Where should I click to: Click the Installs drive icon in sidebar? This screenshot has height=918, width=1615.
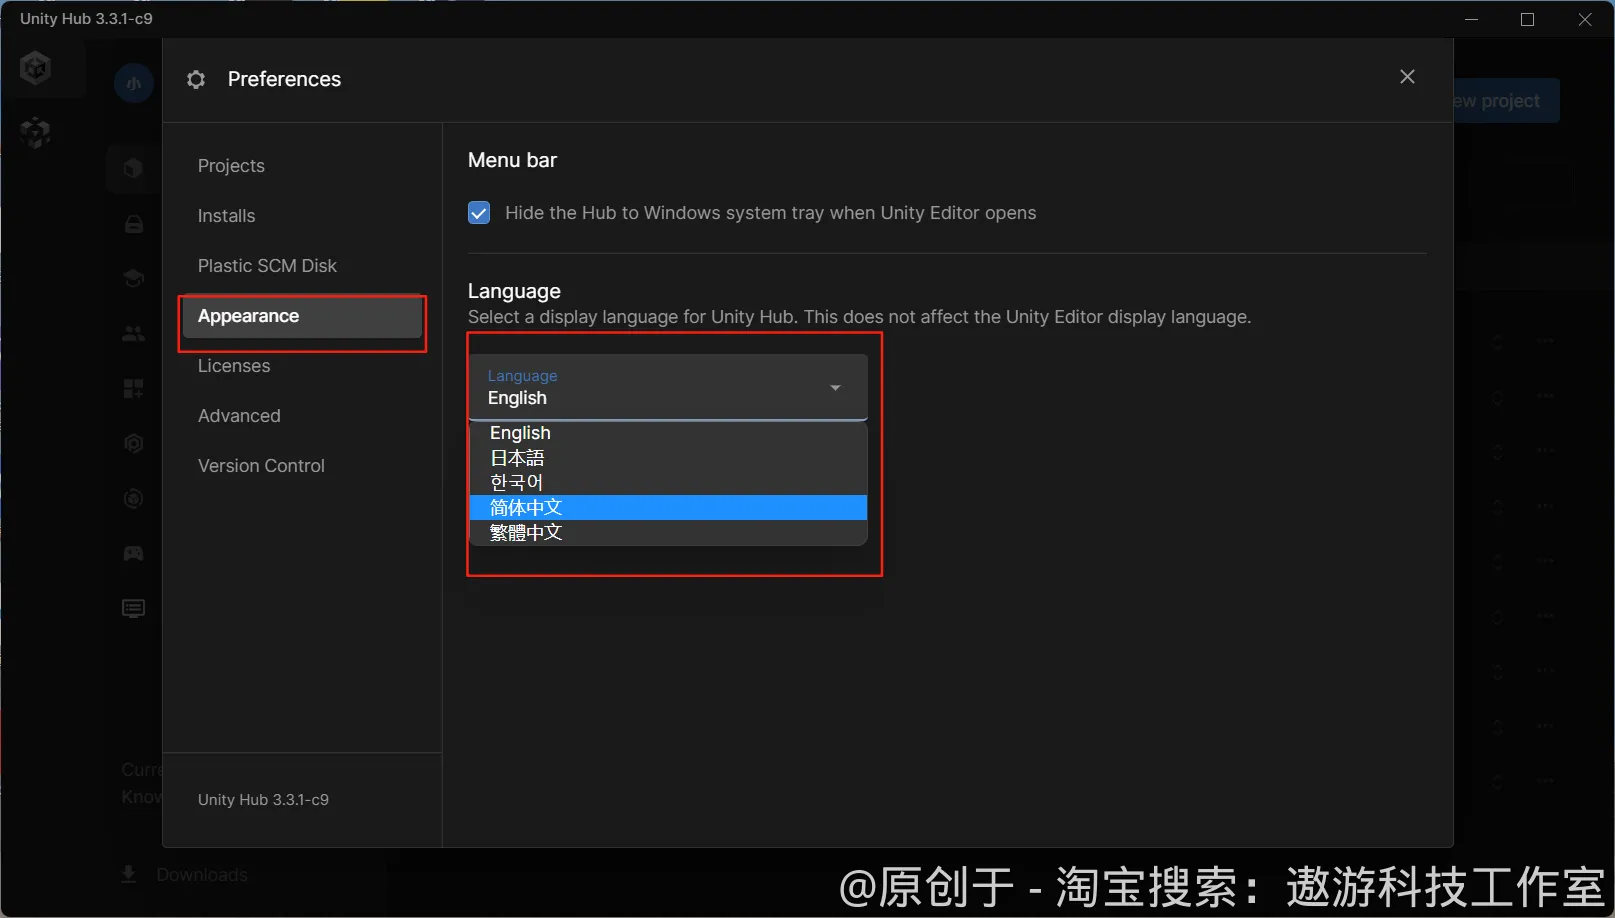coord(133,224)
